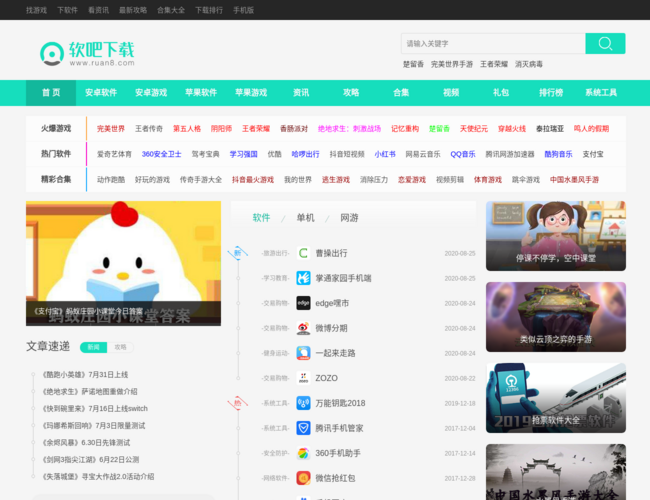Click the green search magnifier button

coord(605,44)
